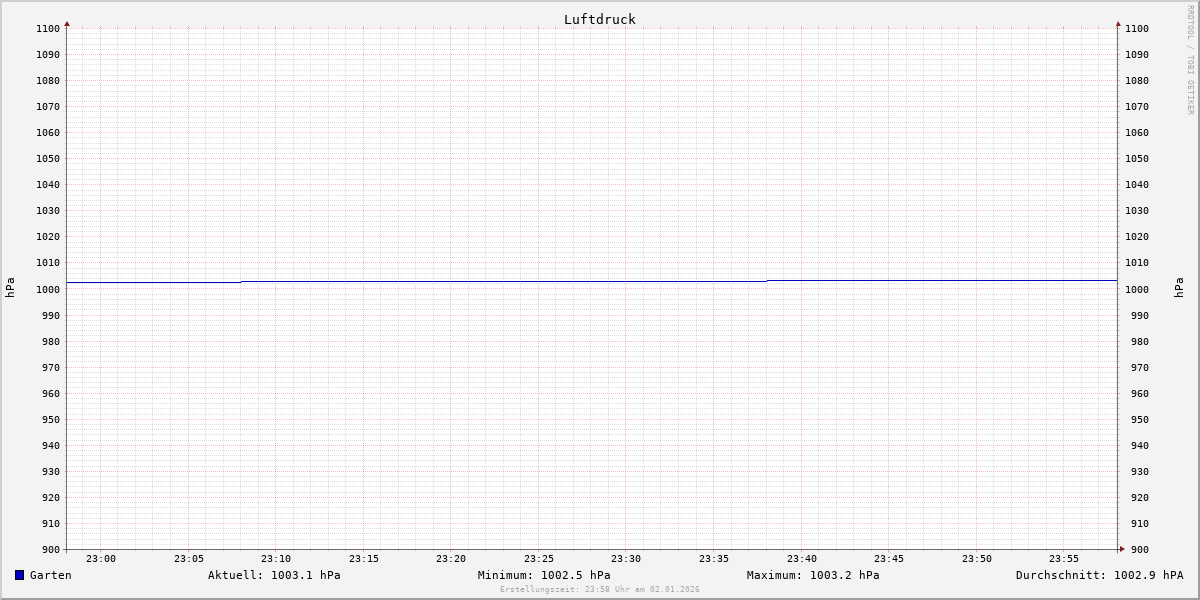Viewport: 1200px width, 600px height.
Task: Click the 1100 label on left axis
Action: (x=47, y=29)
